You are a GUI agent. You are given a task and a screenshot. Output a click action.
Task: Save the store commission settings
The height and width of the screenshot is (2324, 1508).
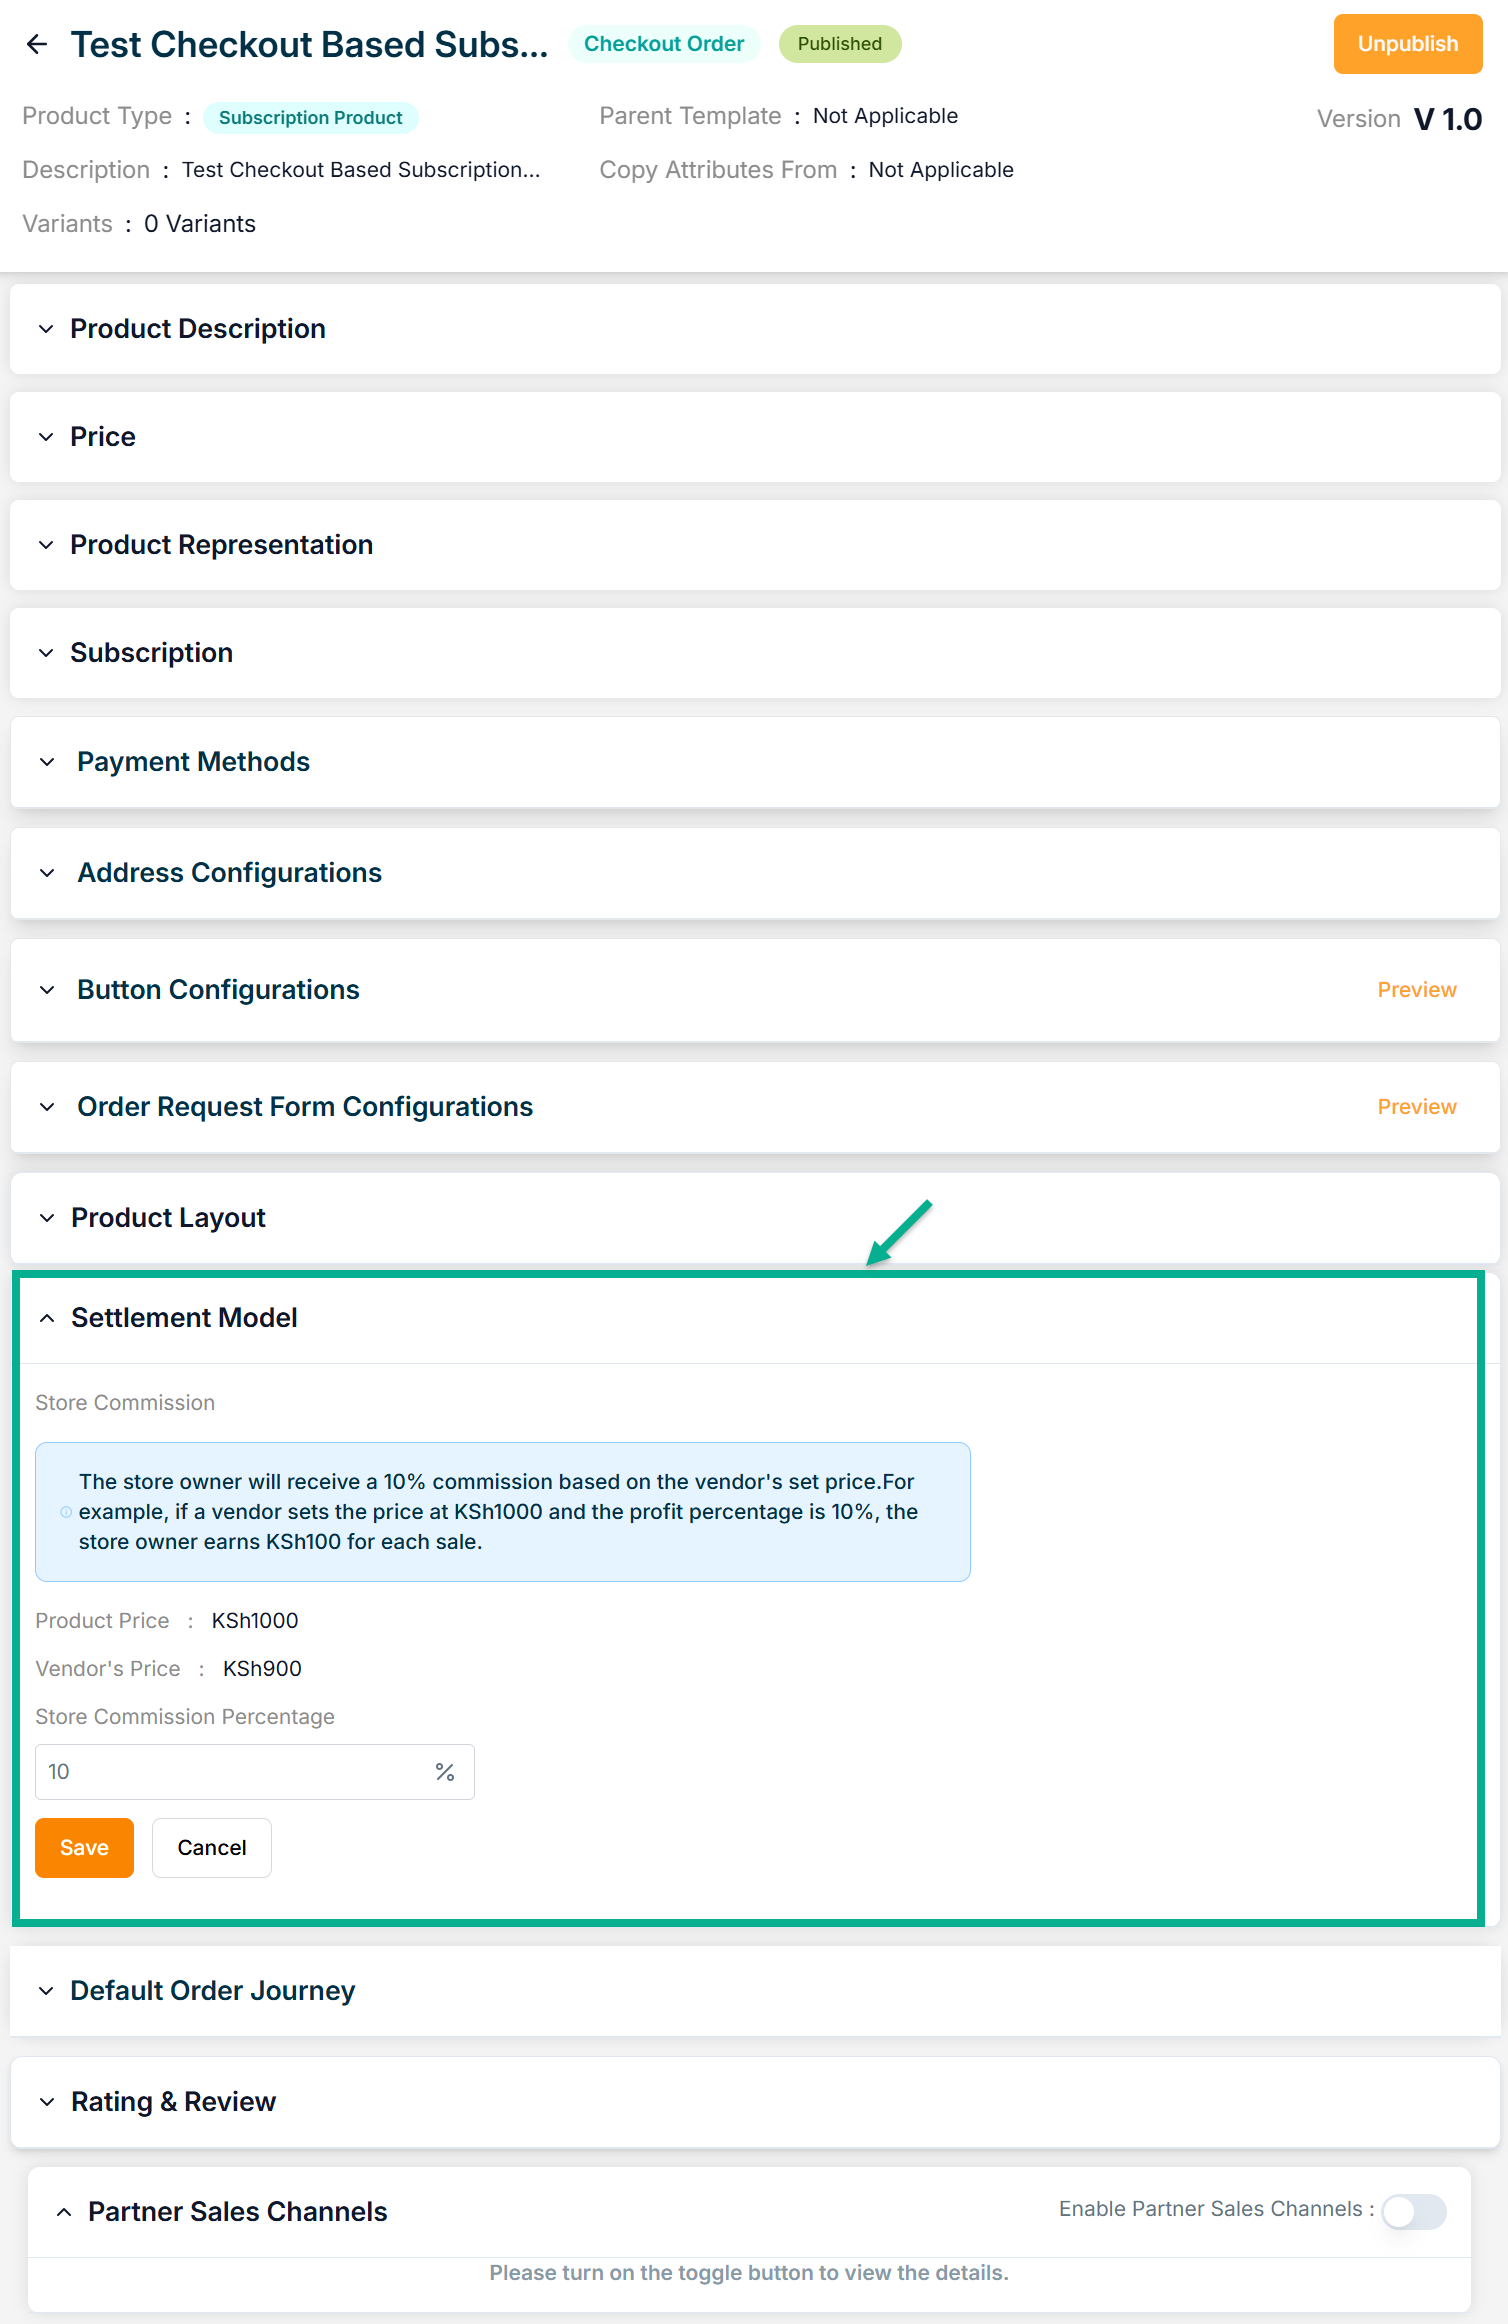[x=84, y=1848]
